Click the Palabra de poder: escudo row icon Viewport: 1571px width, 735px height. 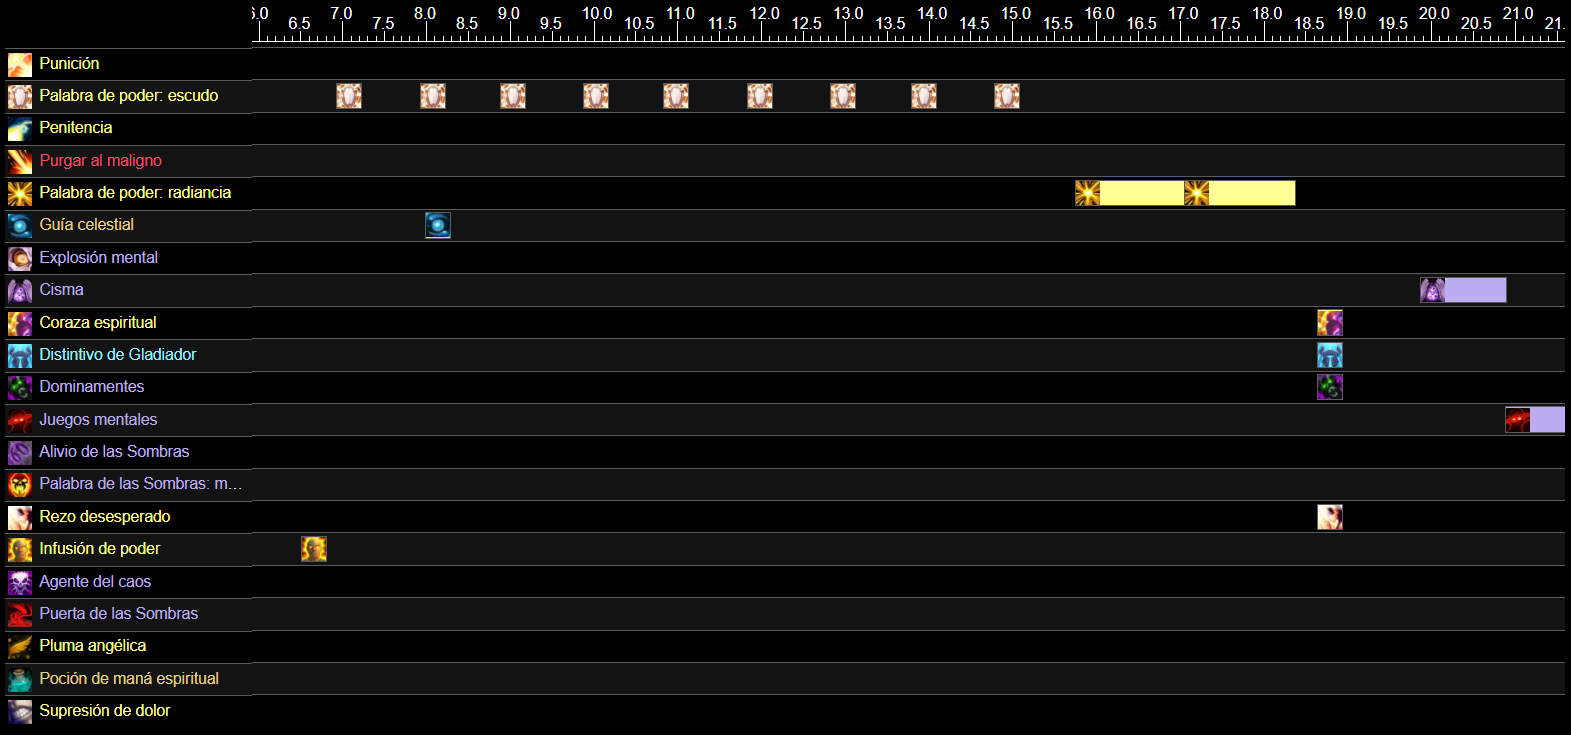click(20, 97)
